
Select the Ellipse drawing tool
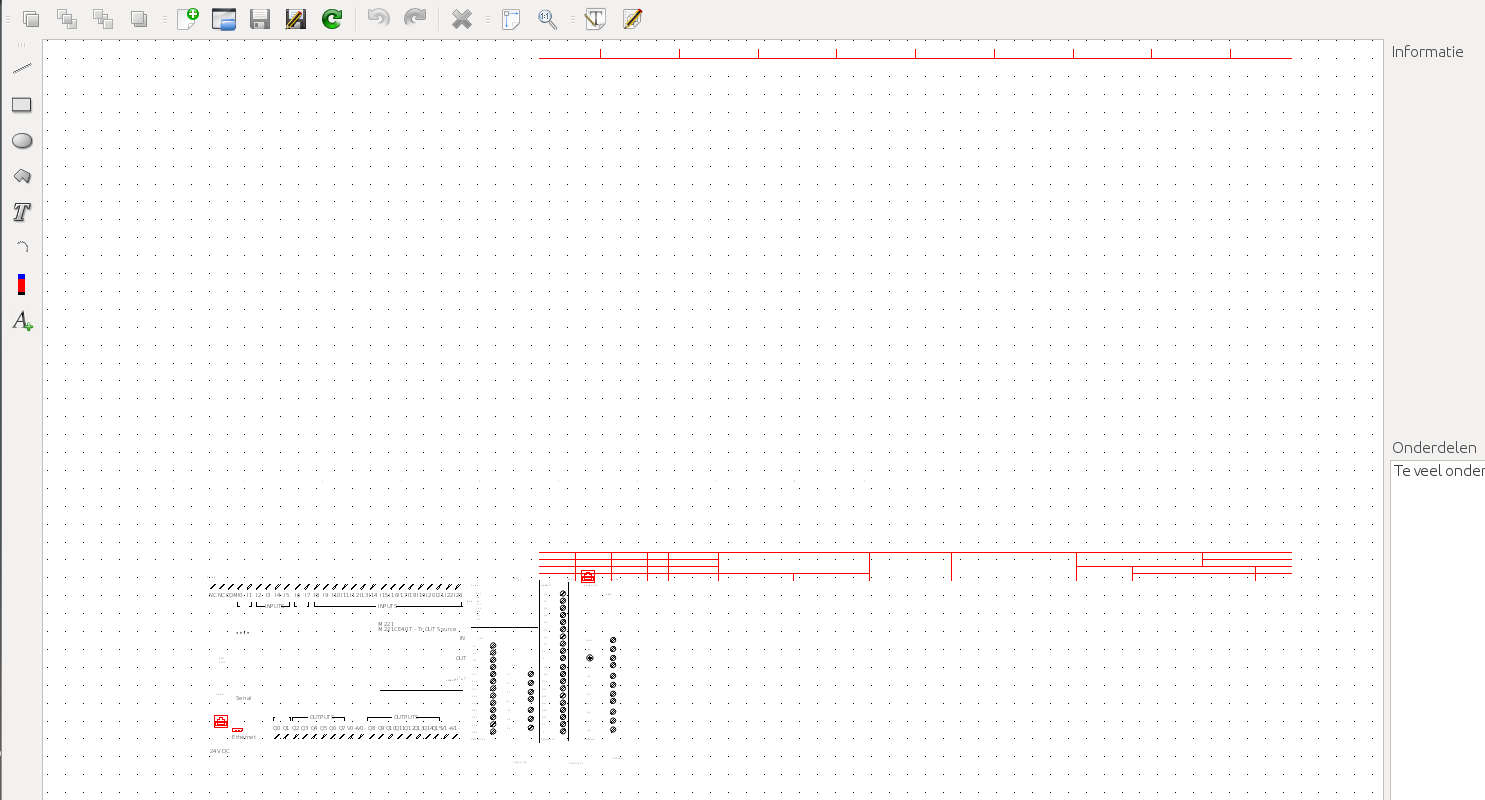click(x=22, y=141)
